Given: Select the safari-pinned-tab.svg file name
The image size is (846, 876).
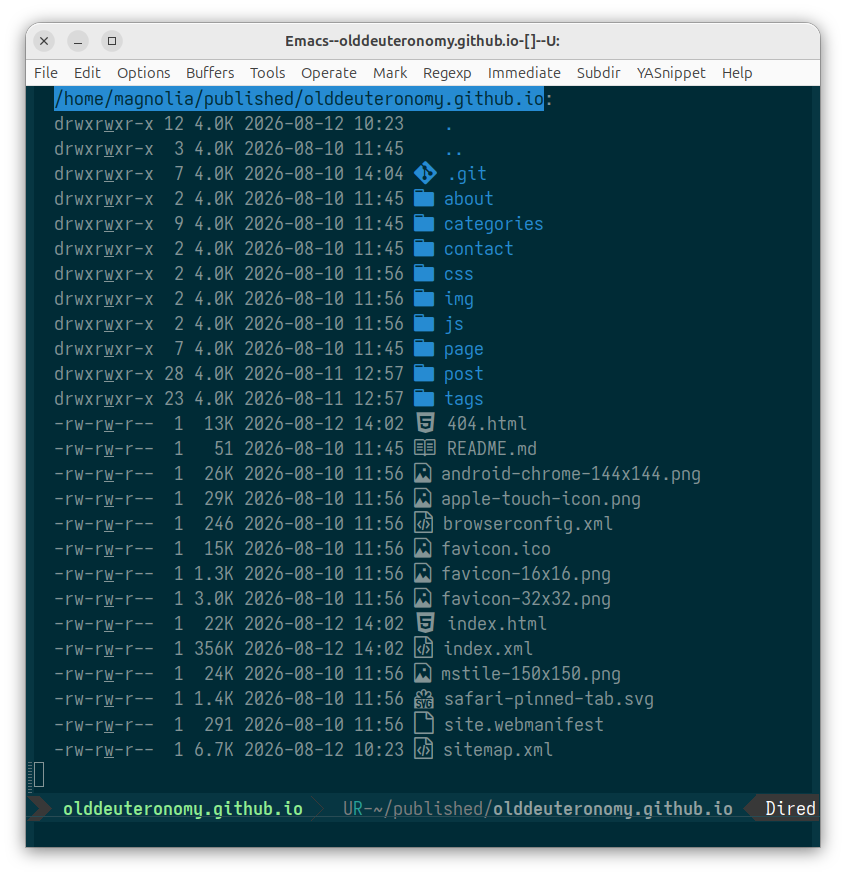Looking at the screenshot, I should [549, 699].
